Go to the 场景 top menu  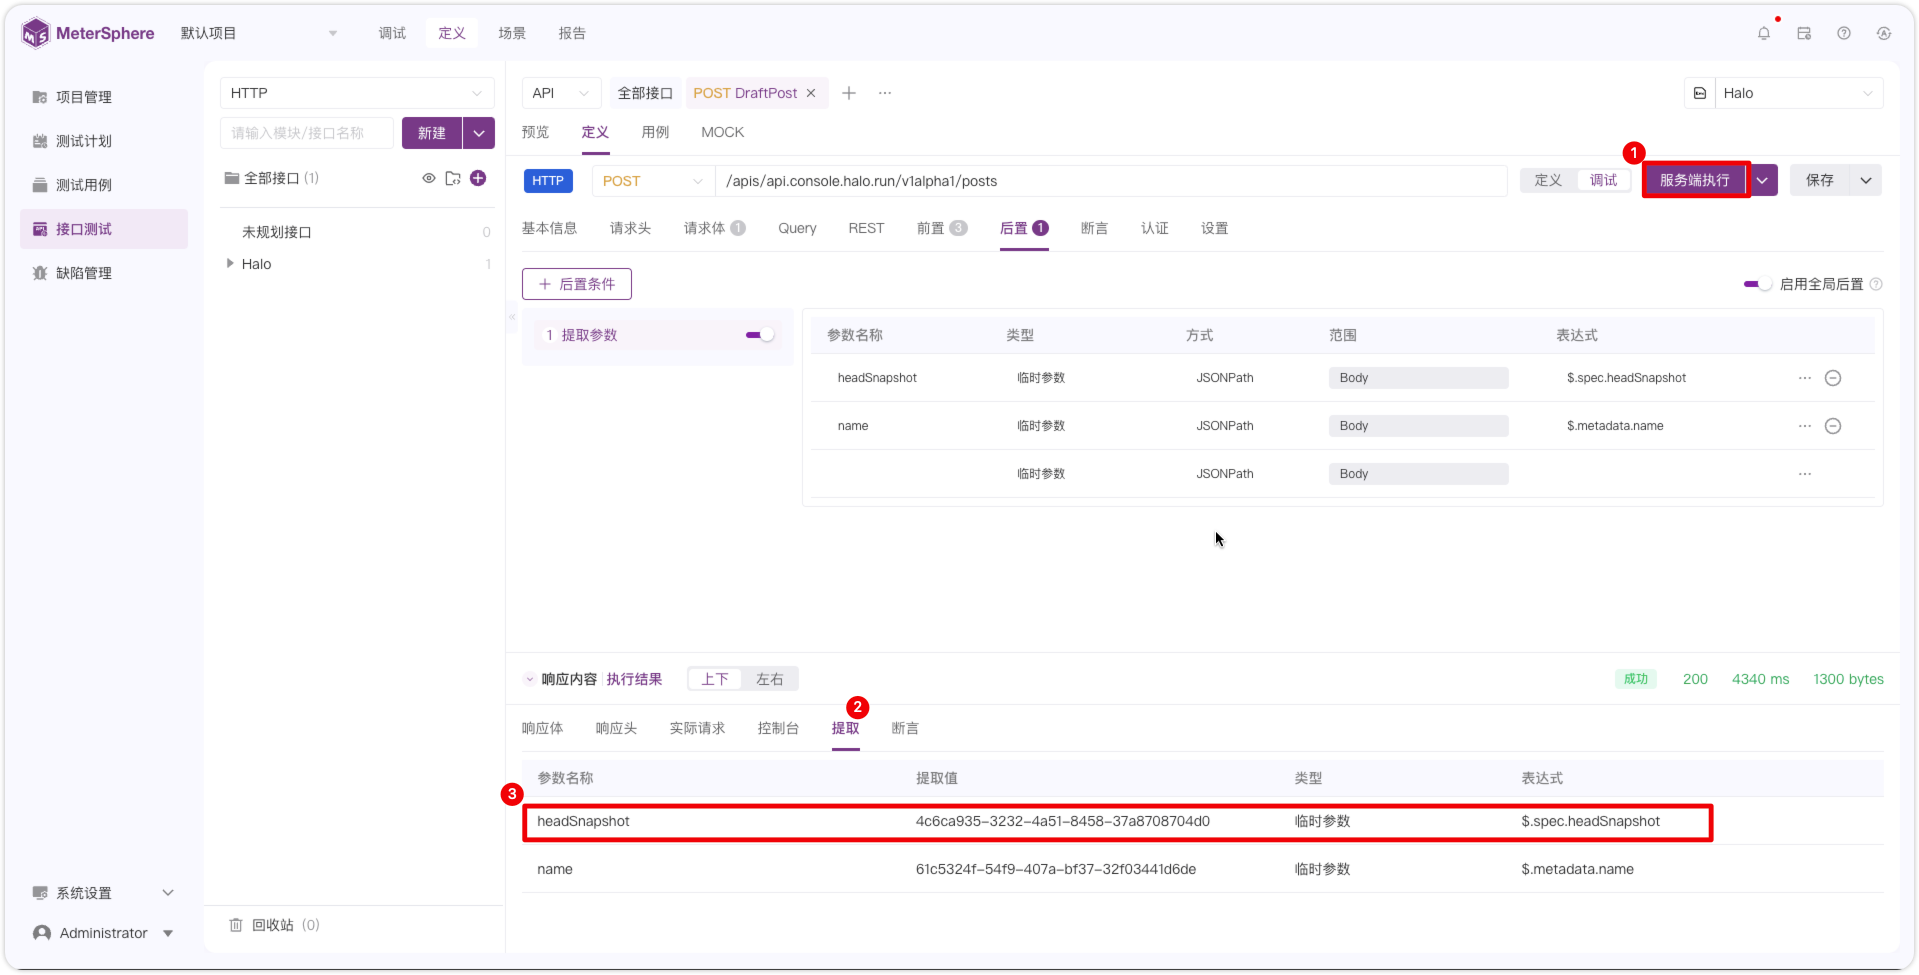pyautogui.click(x=512, y=33)
